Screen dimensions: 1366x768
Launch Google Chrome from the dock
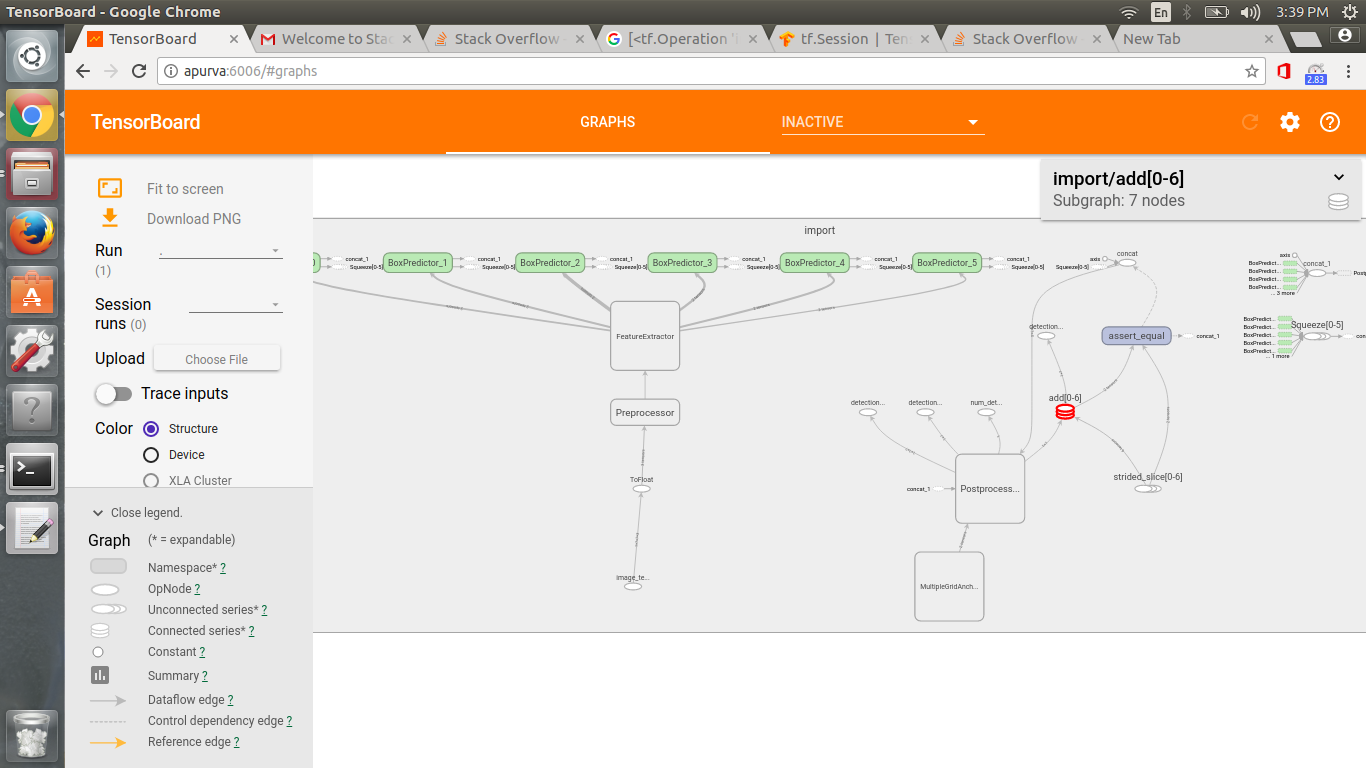pos(32,115)
